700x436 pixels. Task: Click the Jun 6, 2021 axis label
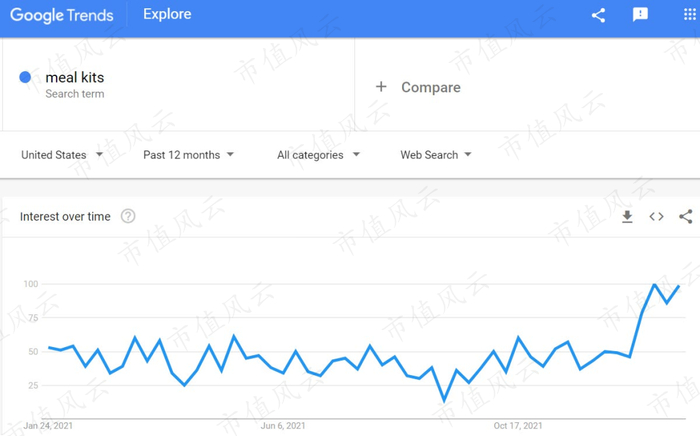coord(283,425)
